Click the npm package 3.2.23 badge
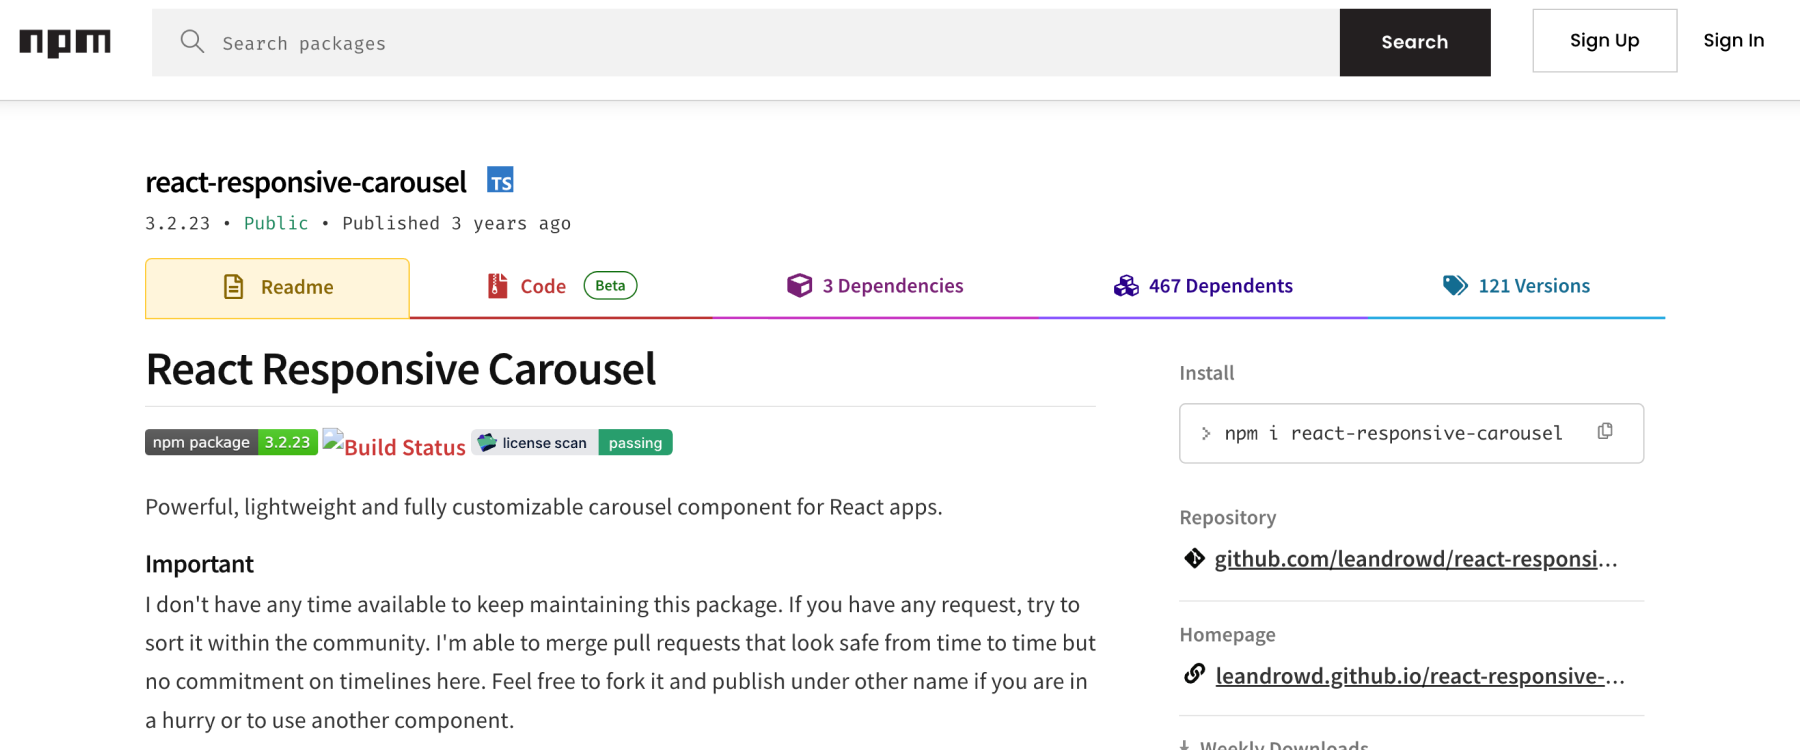The height and width of the screenshot is (750, 1800). tap(231, 442)
